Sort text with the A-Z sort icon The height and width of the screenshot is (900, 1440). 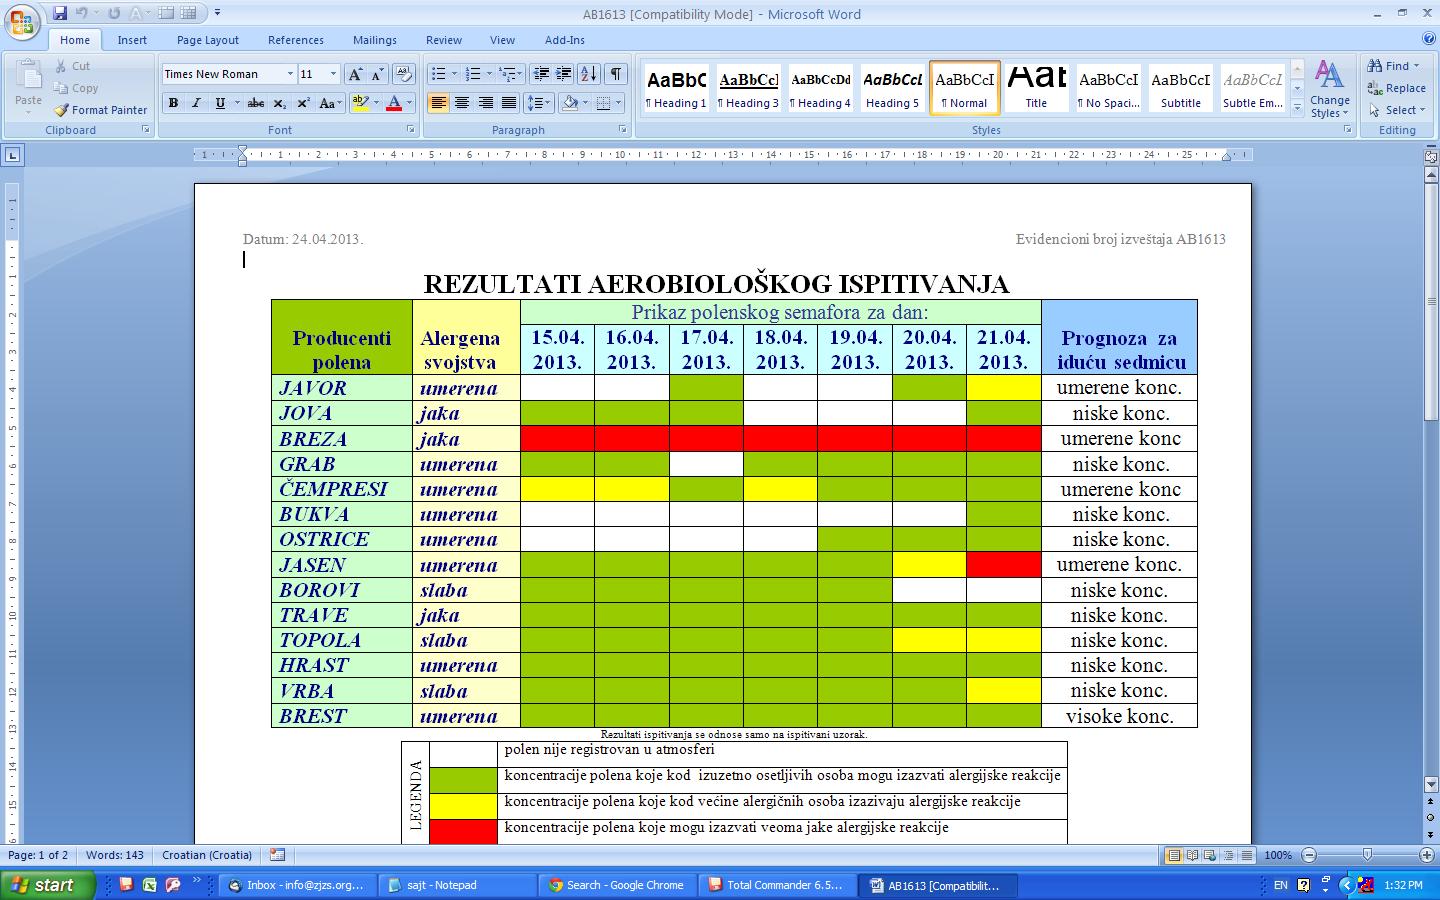(x=589, y=74)
